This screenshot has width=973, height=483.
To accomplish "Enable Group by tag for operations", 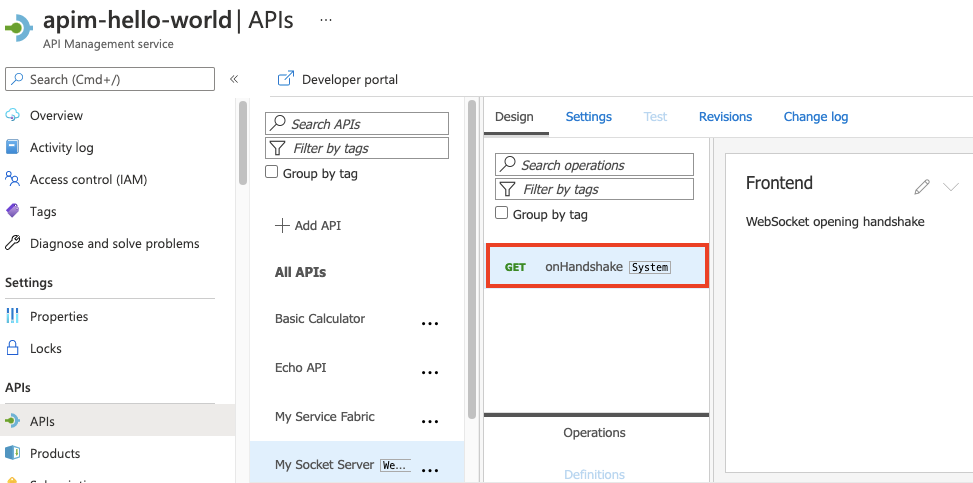I will coord(501,213).
